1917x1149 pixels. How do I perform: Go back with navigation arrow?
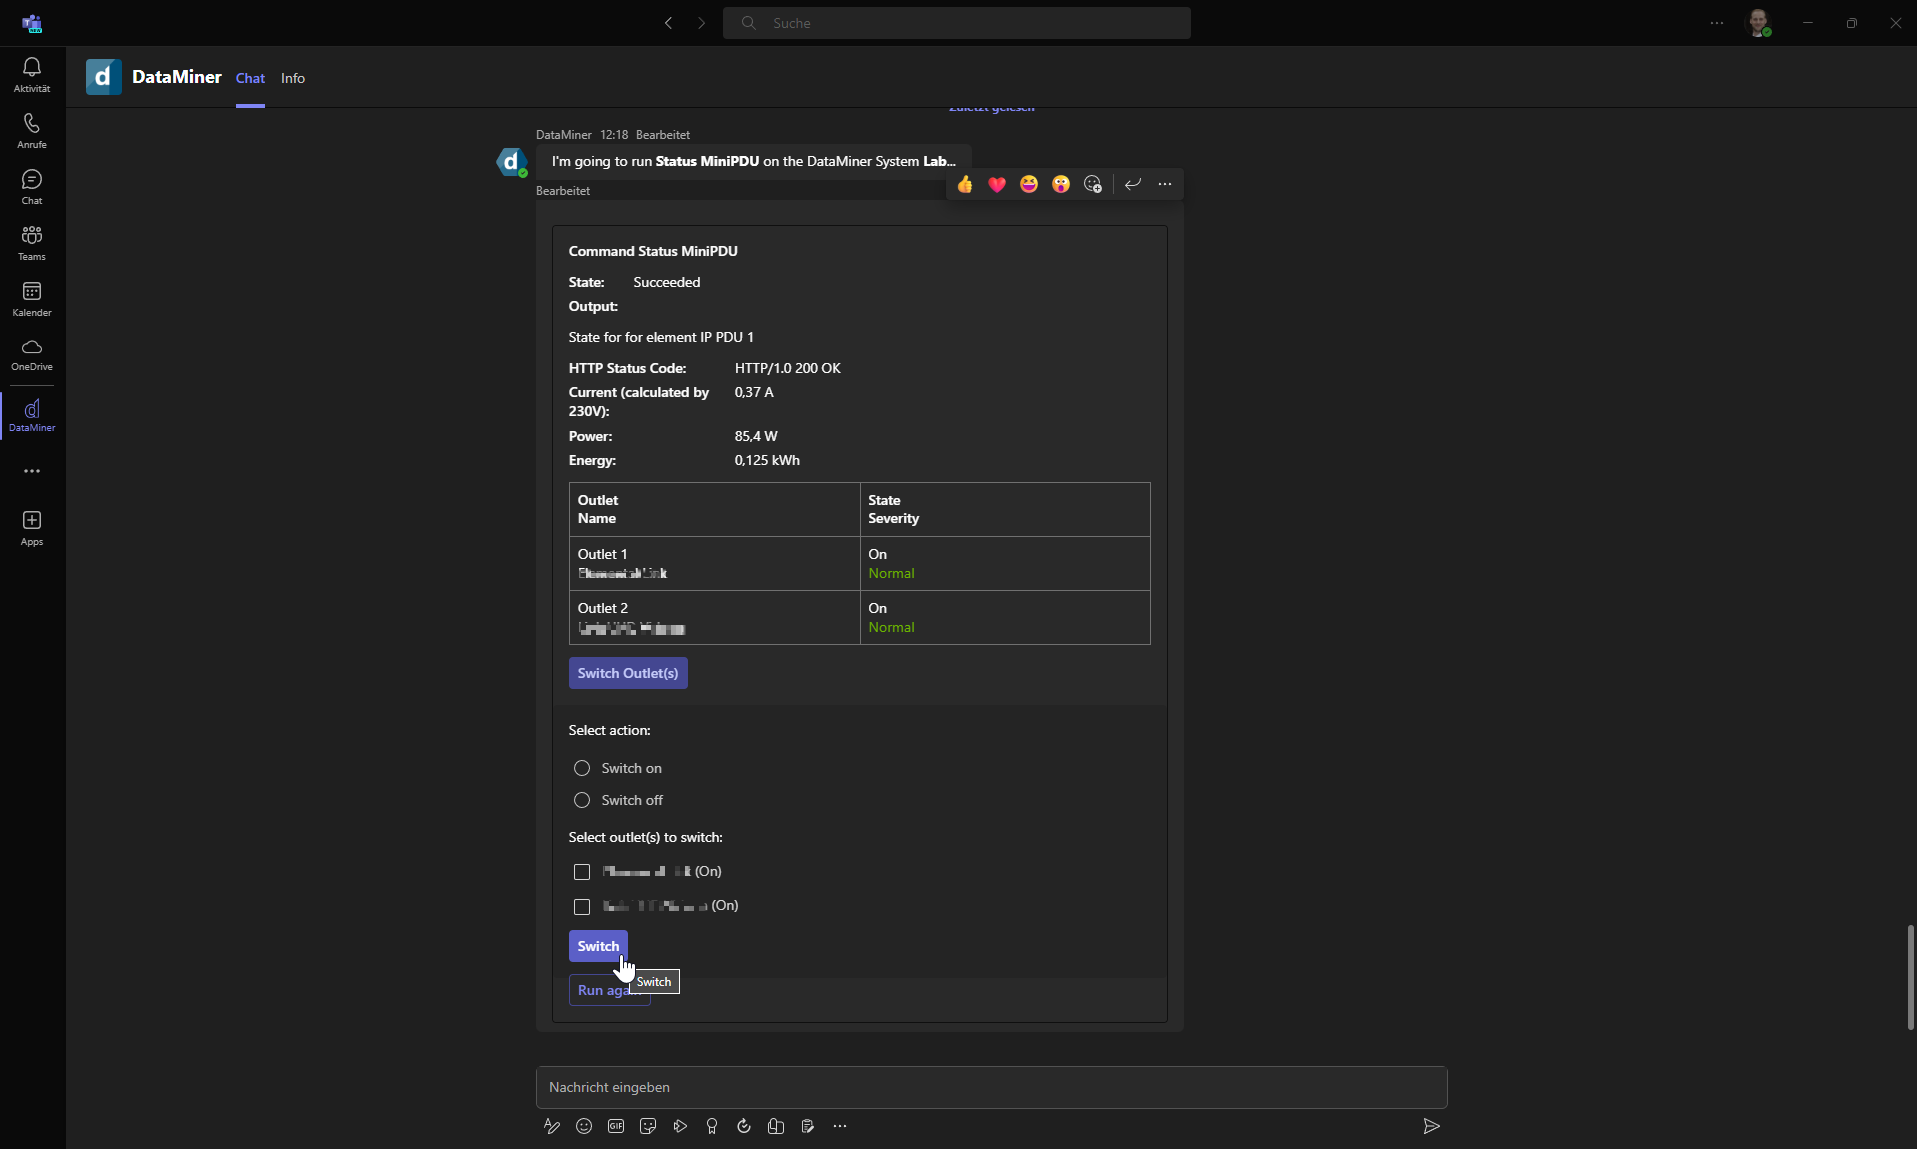point(669,23)
